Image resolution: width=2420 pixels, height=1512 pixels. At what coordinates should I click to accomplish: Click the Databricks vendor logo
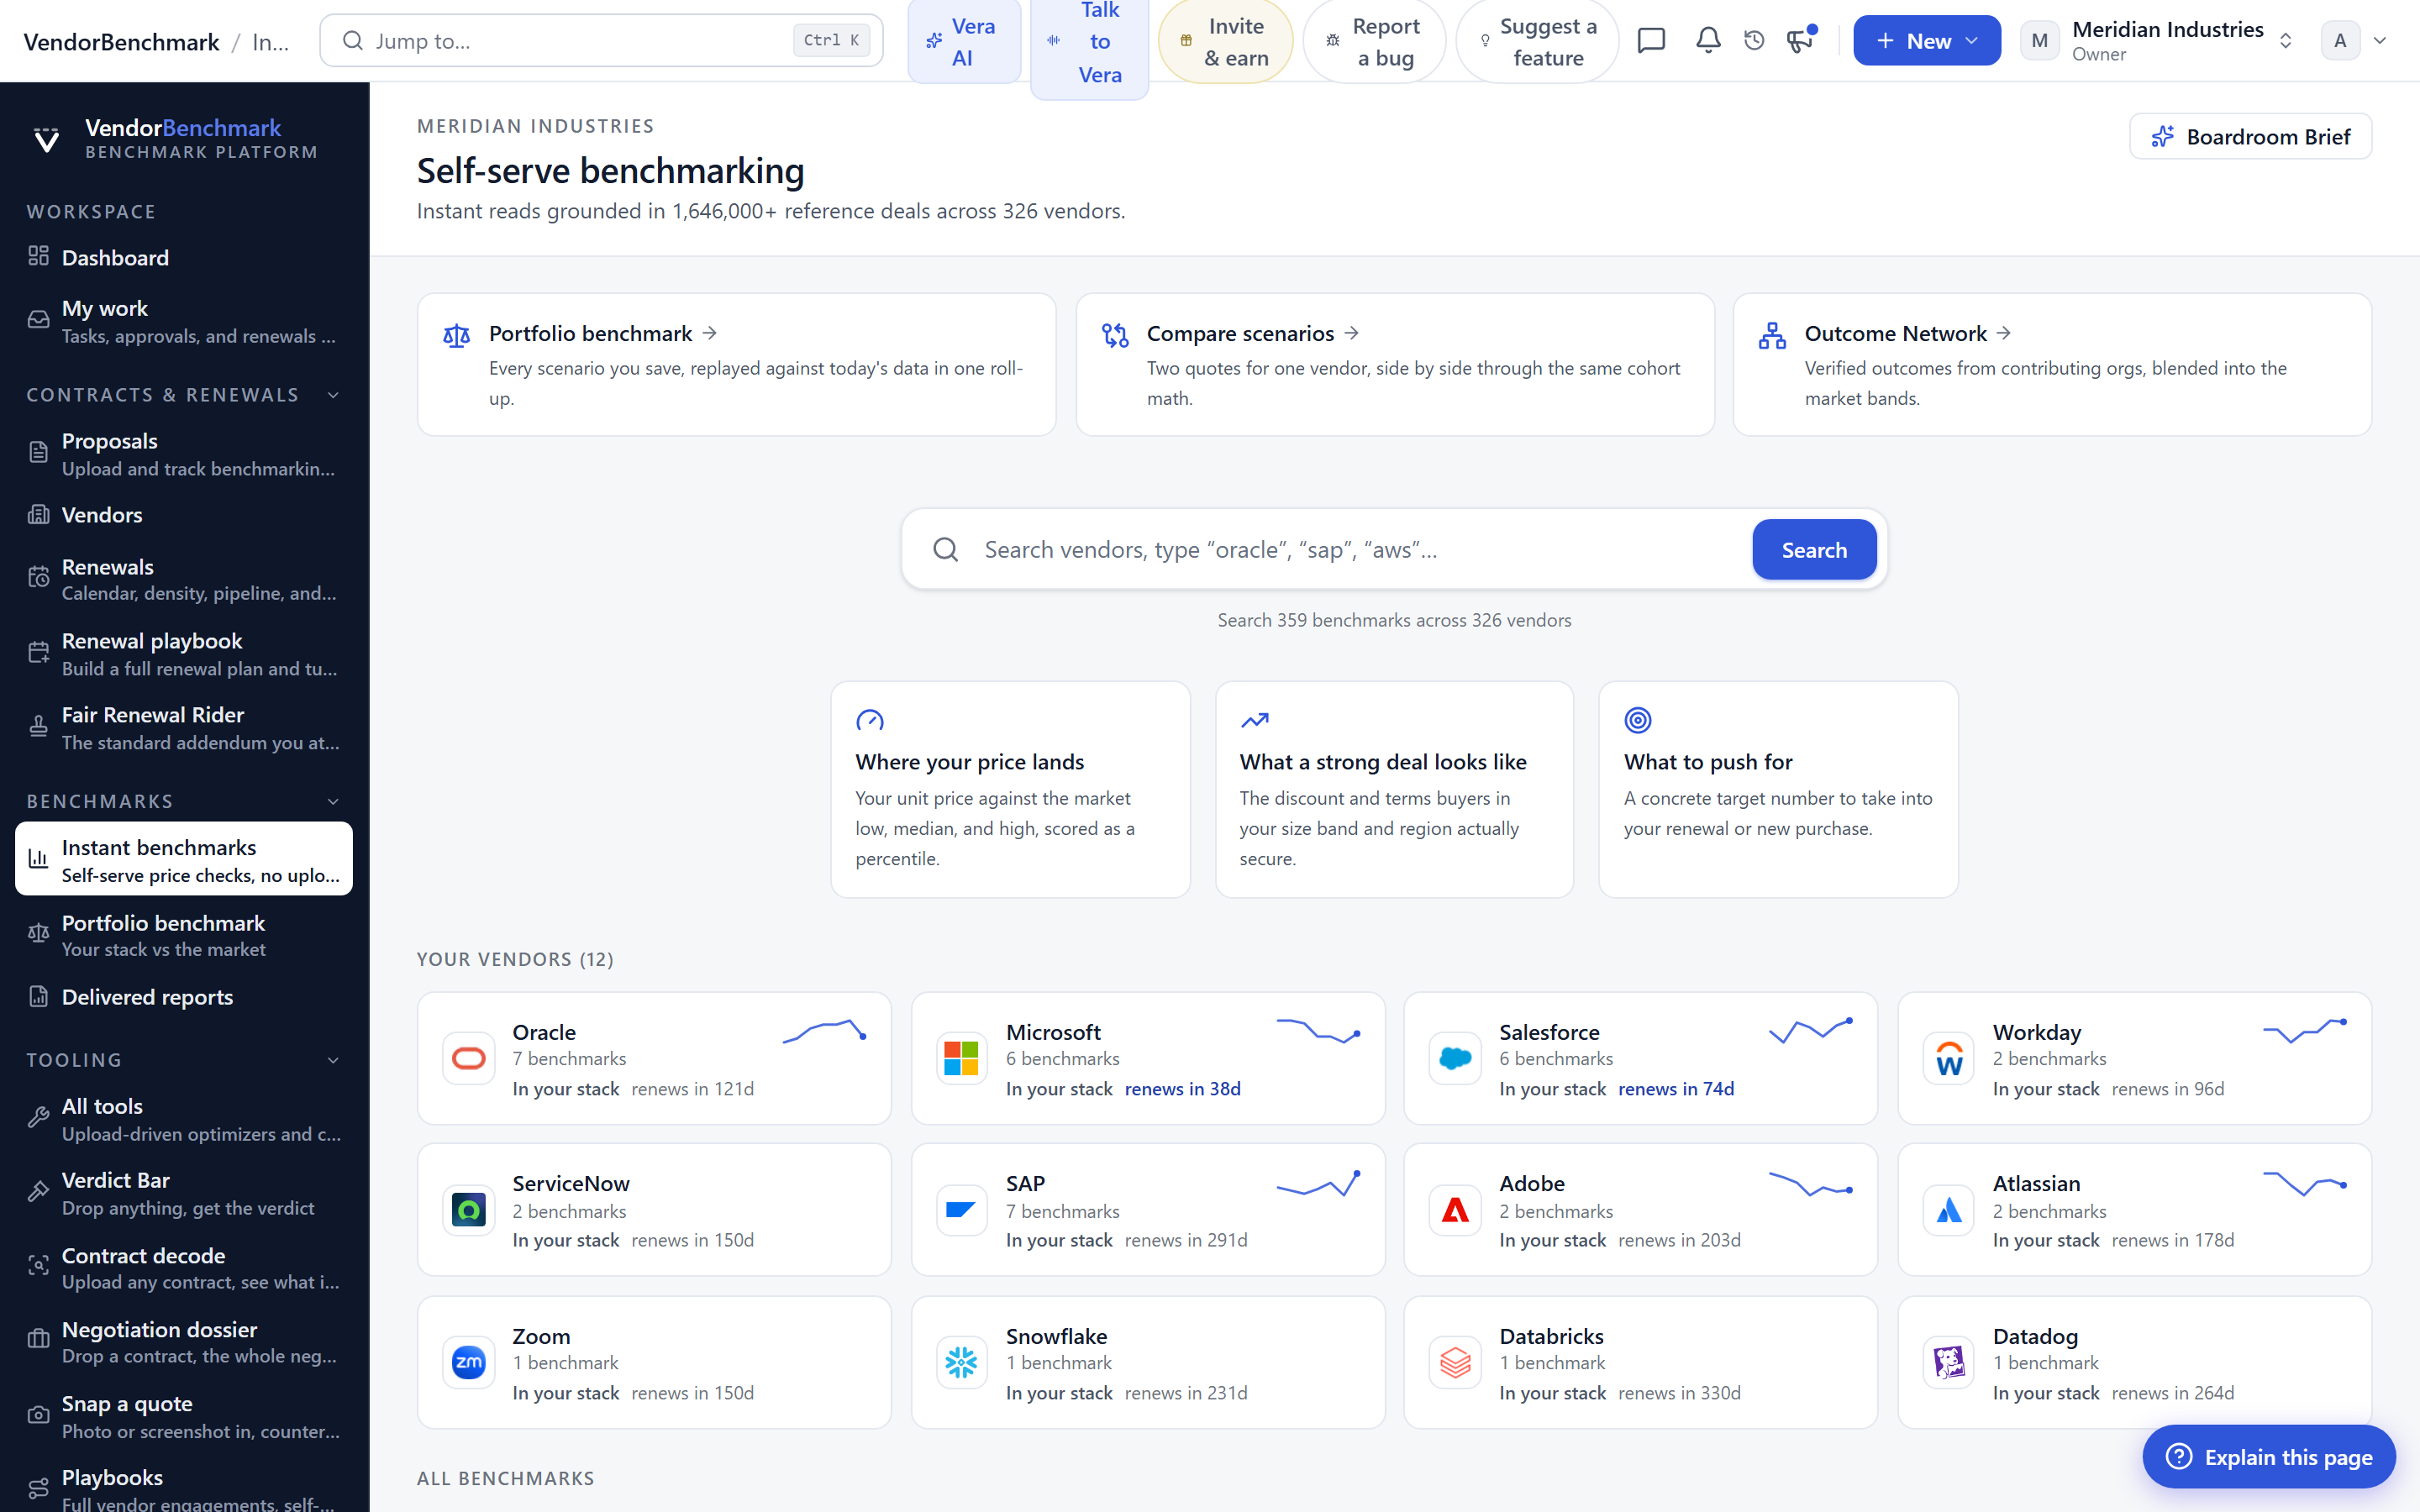pyautogui.click(x=1455, y=1362)
